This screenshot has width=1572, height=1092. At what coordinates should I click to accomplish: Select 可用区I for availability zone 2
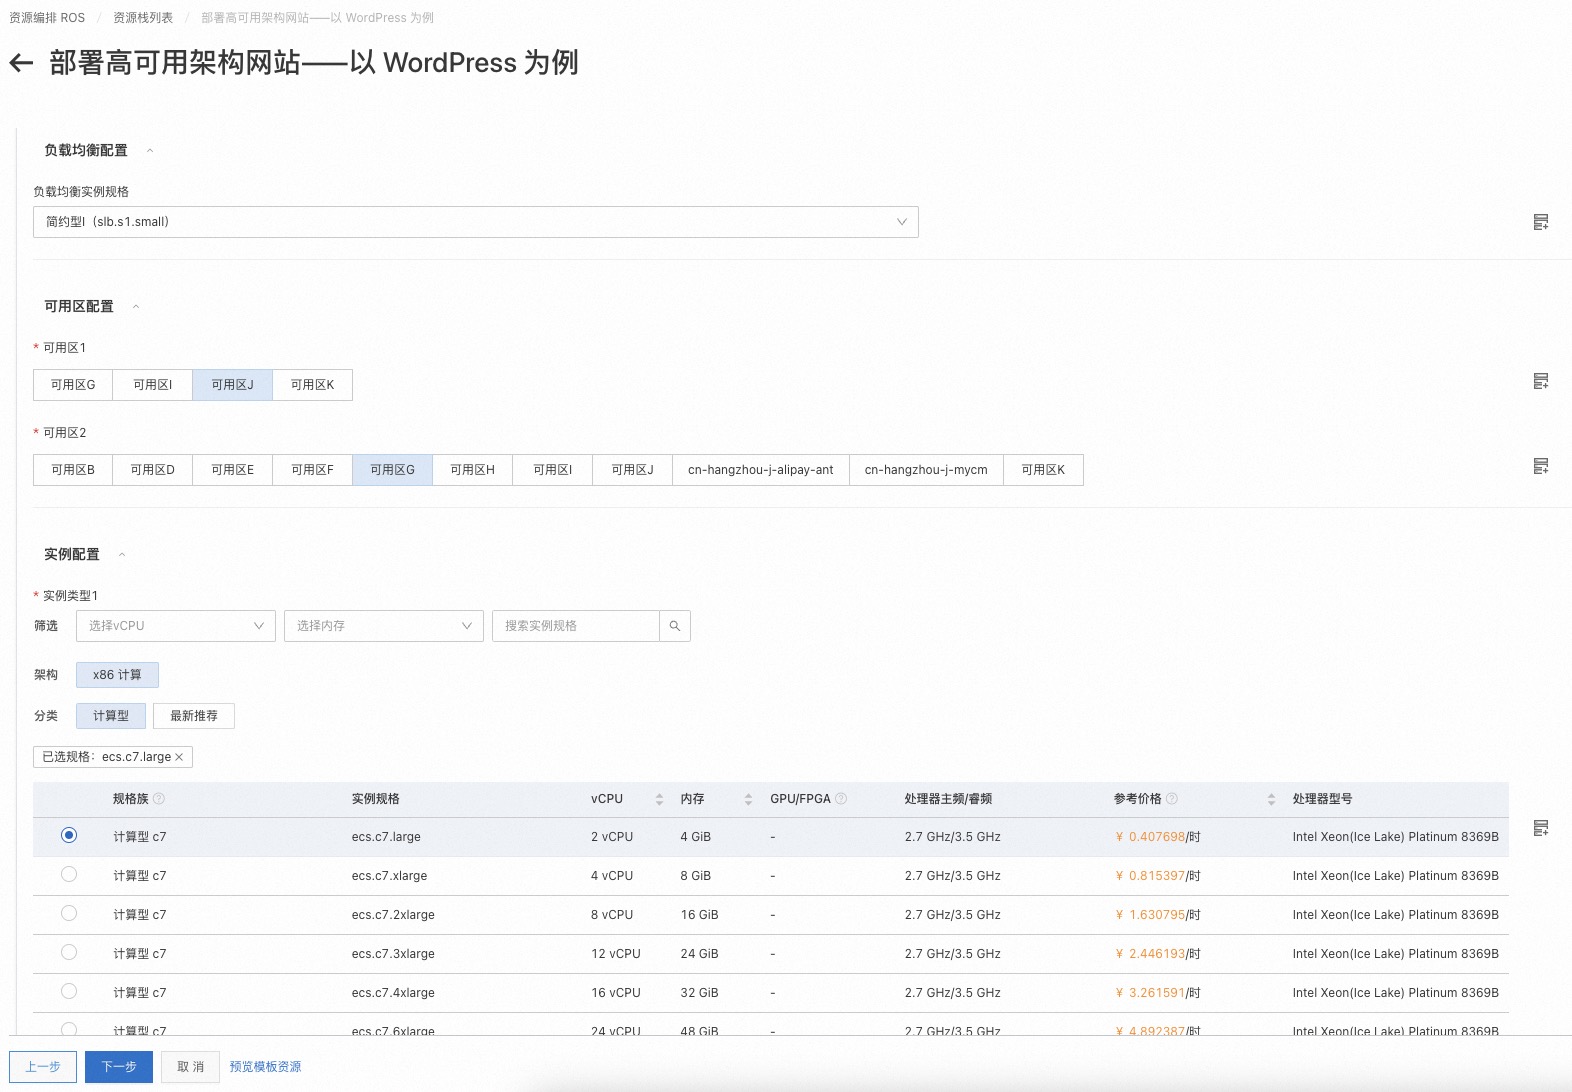coord(553,470)
